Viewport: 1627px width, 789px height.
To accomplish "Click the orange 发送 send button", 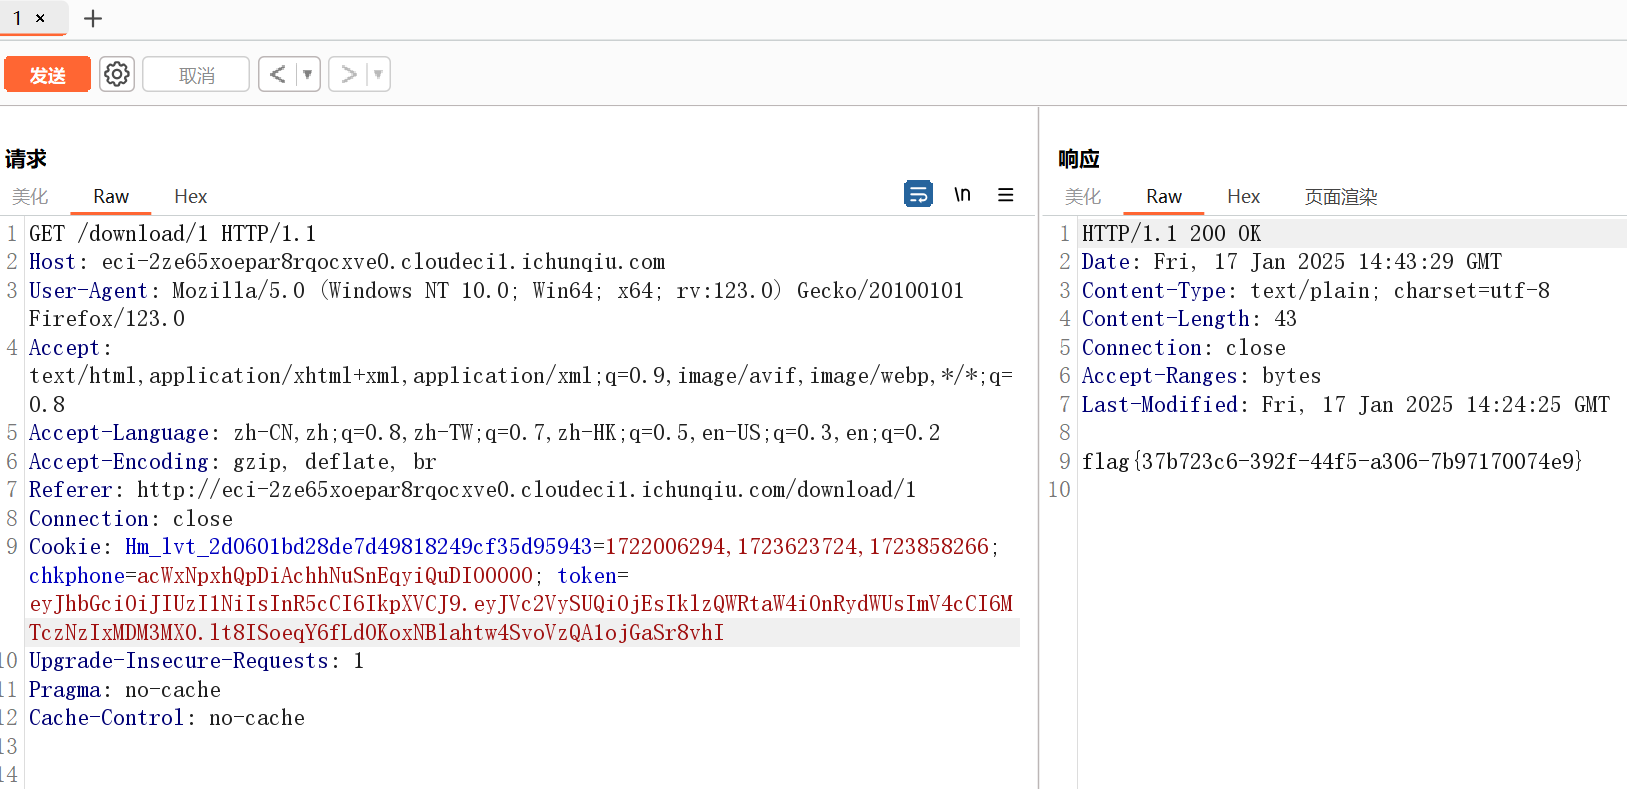I will pos(47,75).
